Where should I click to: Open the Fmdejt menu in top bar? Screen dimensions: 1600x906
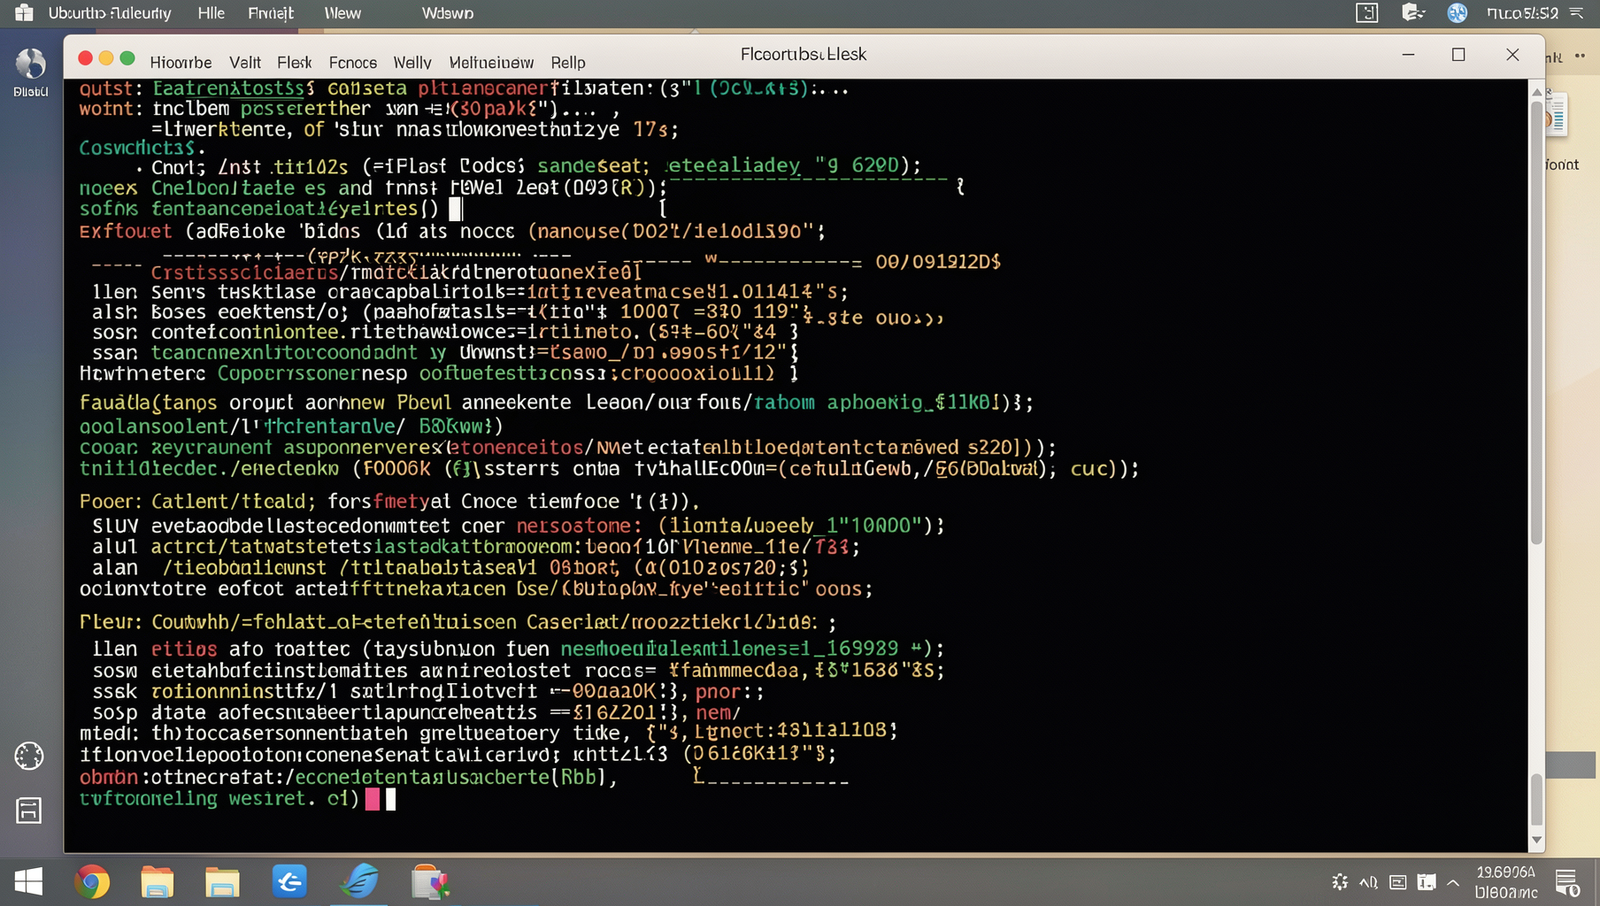(271, 13)
